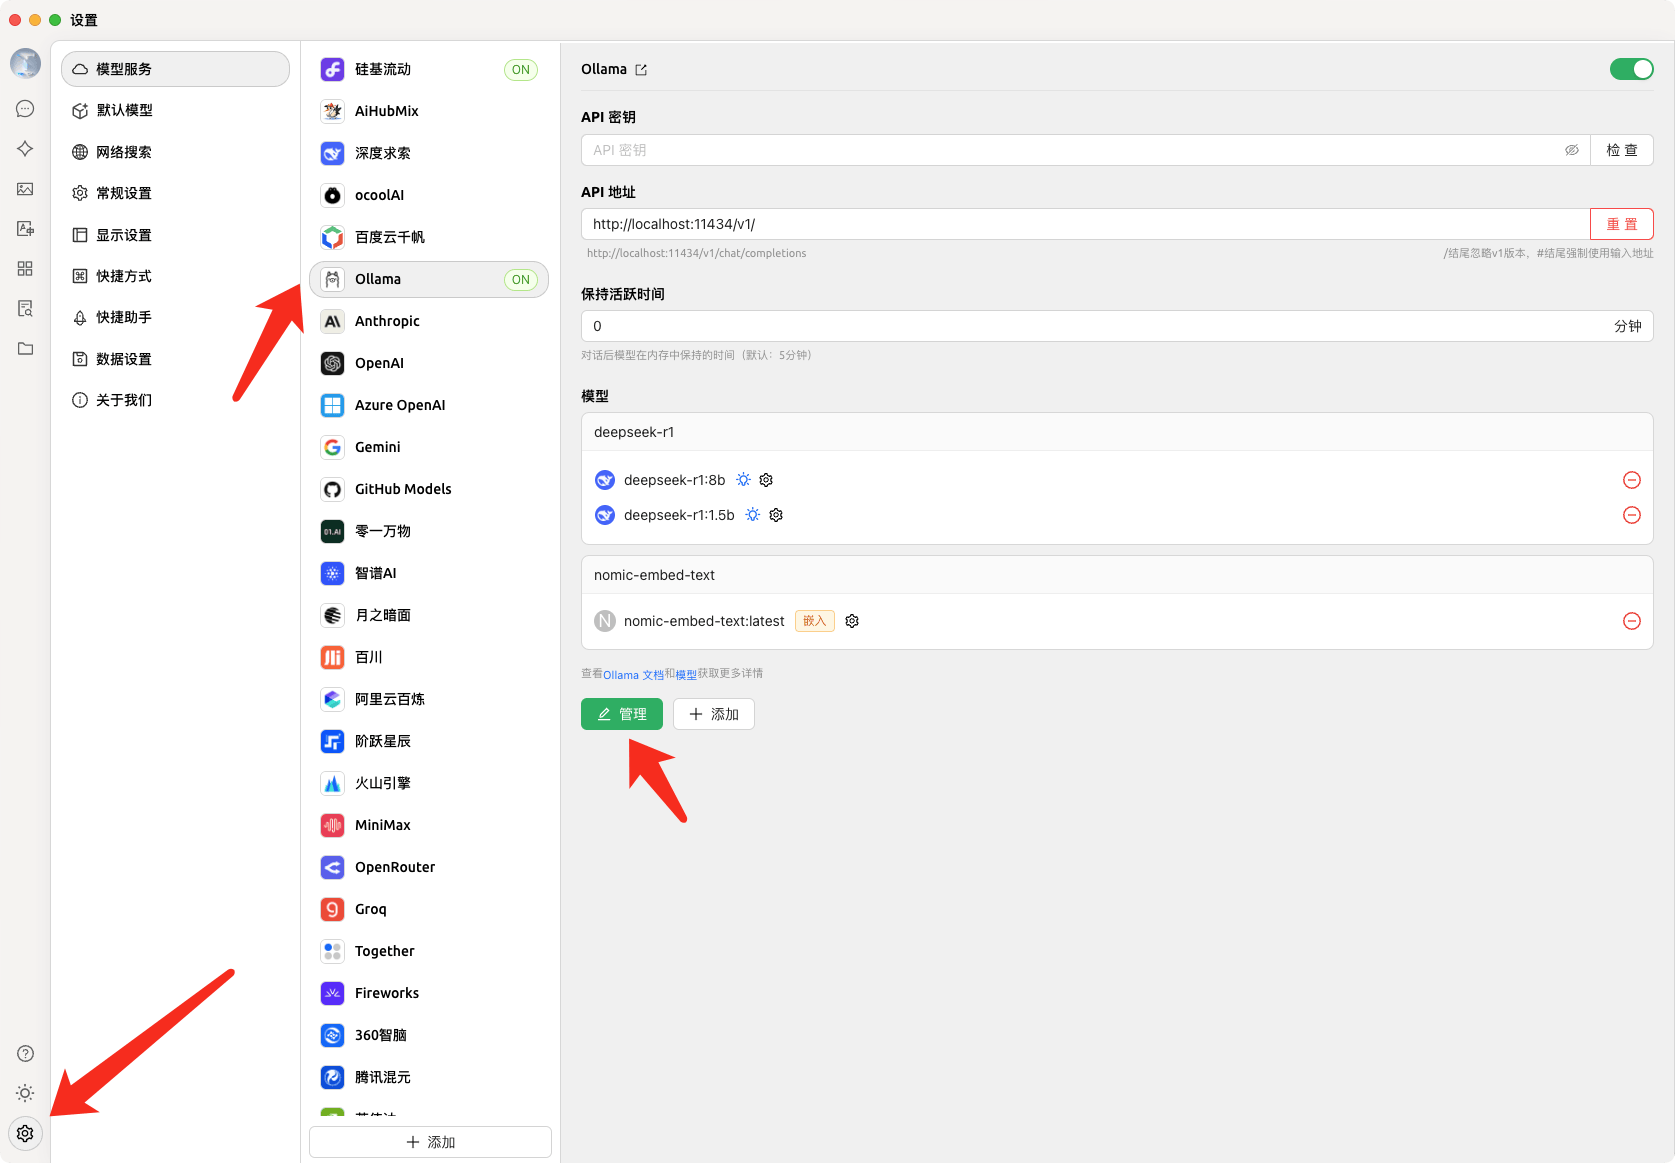Click the reasoning sun icon on deepseek-r1:1.5b

pyautogui.click(x=753, y=515)
